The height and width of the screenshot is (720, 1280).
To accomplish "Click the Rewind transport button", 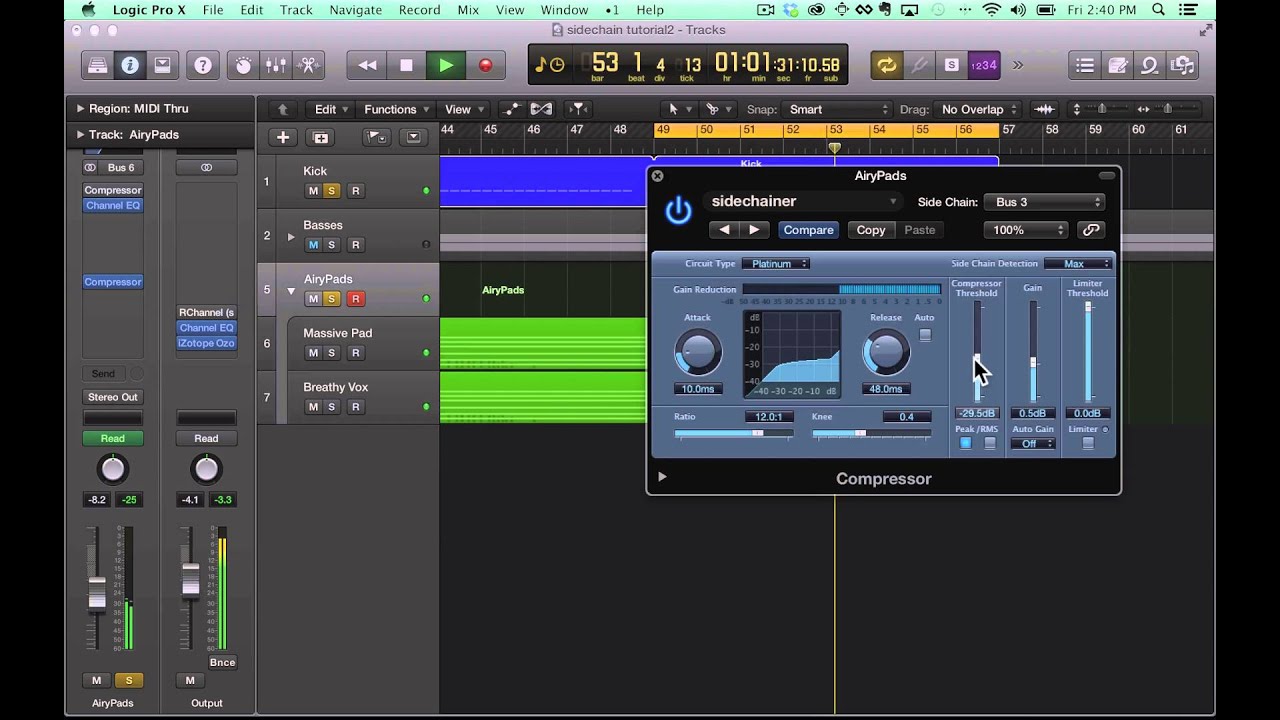I will 367,66.
